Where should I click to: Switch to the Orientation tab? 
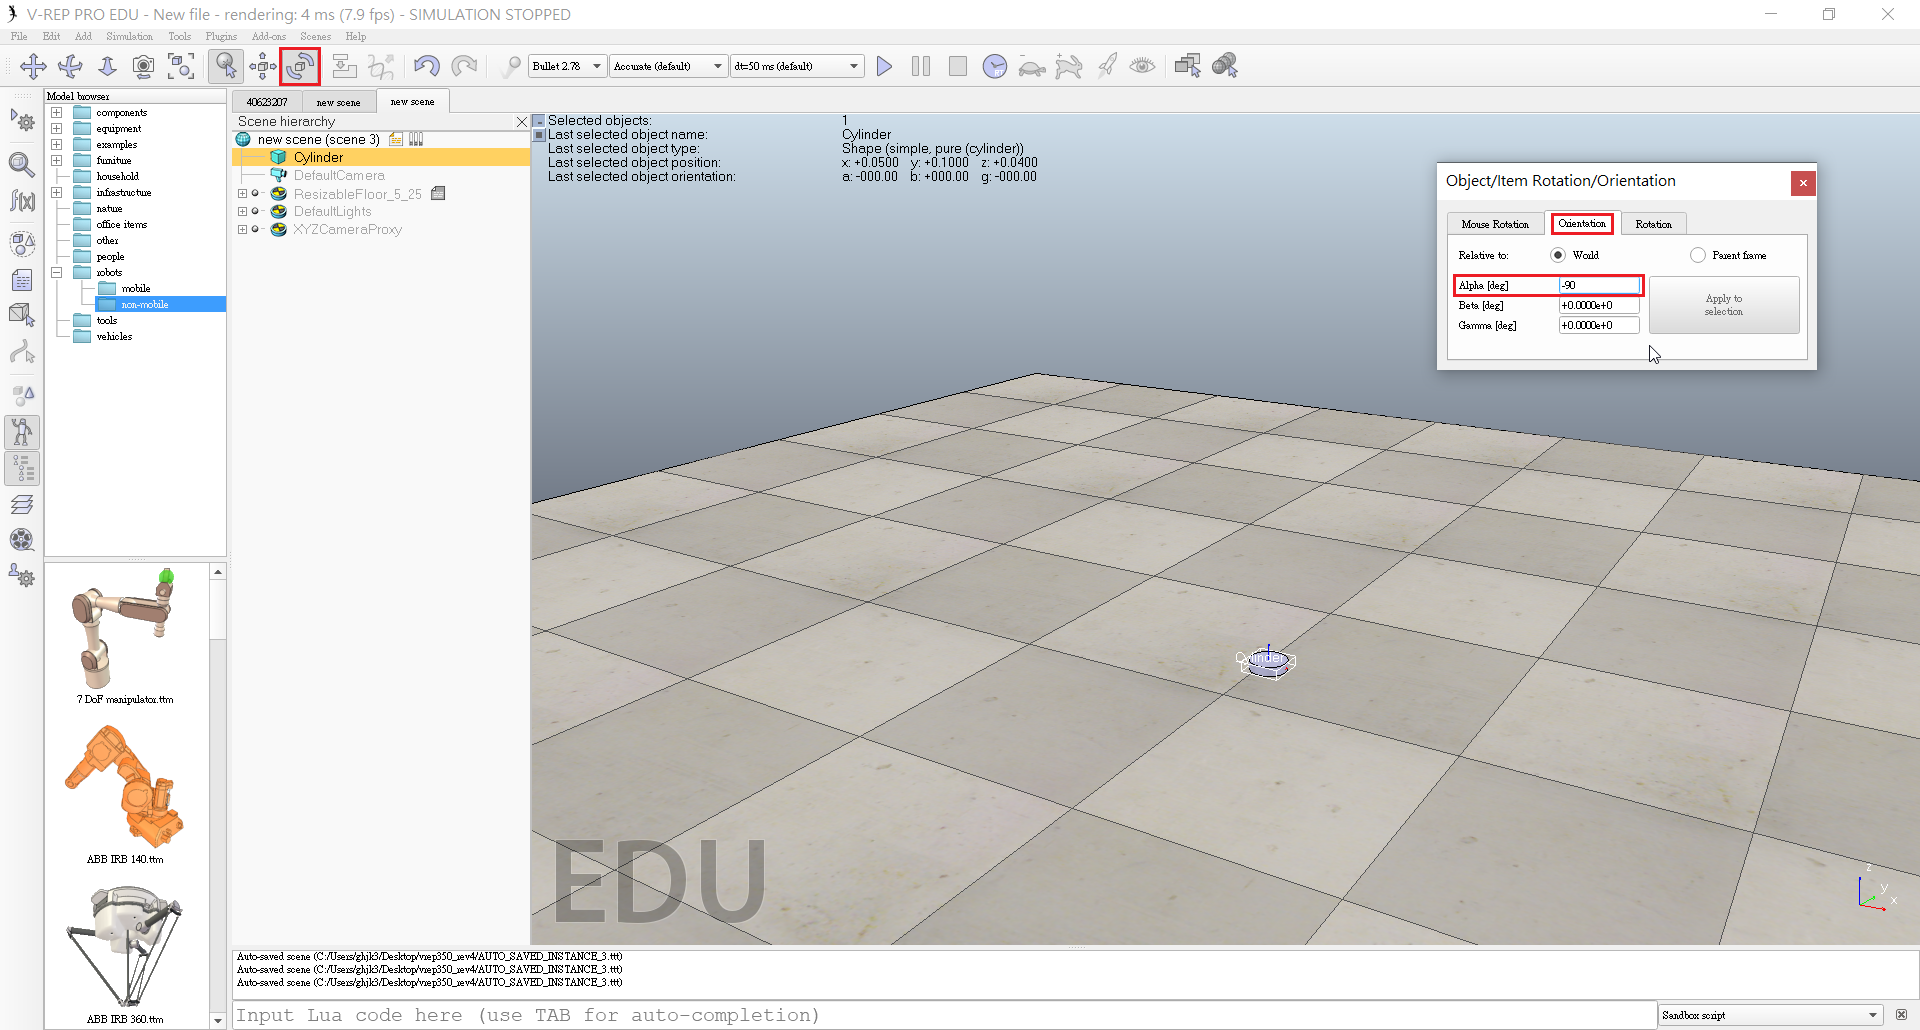[x=1582, y=224]
